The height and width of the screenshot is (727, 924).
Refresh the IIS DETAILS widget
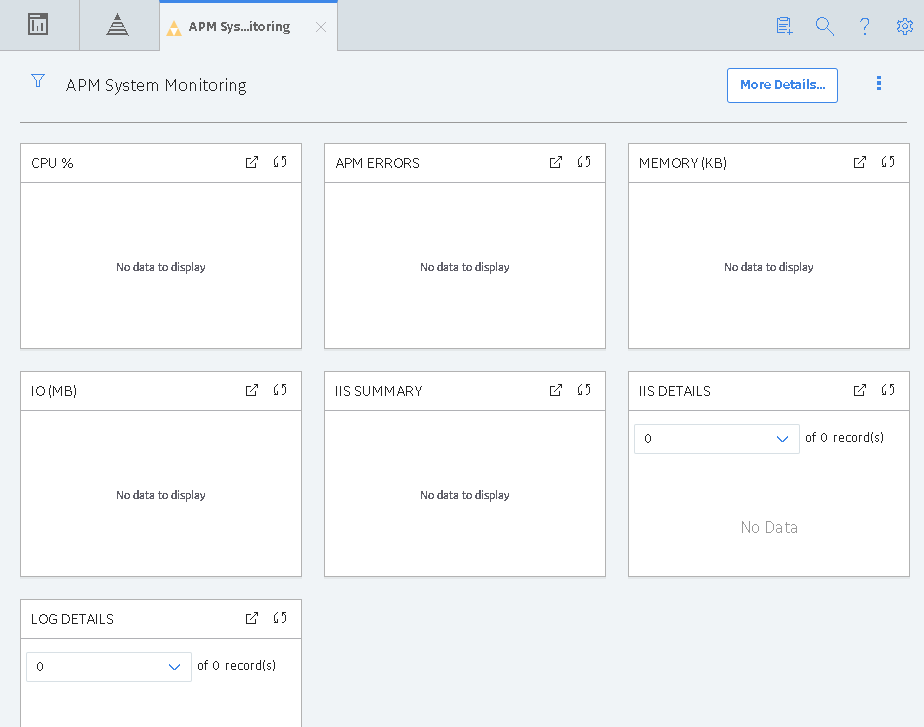(x=888, y=390)
